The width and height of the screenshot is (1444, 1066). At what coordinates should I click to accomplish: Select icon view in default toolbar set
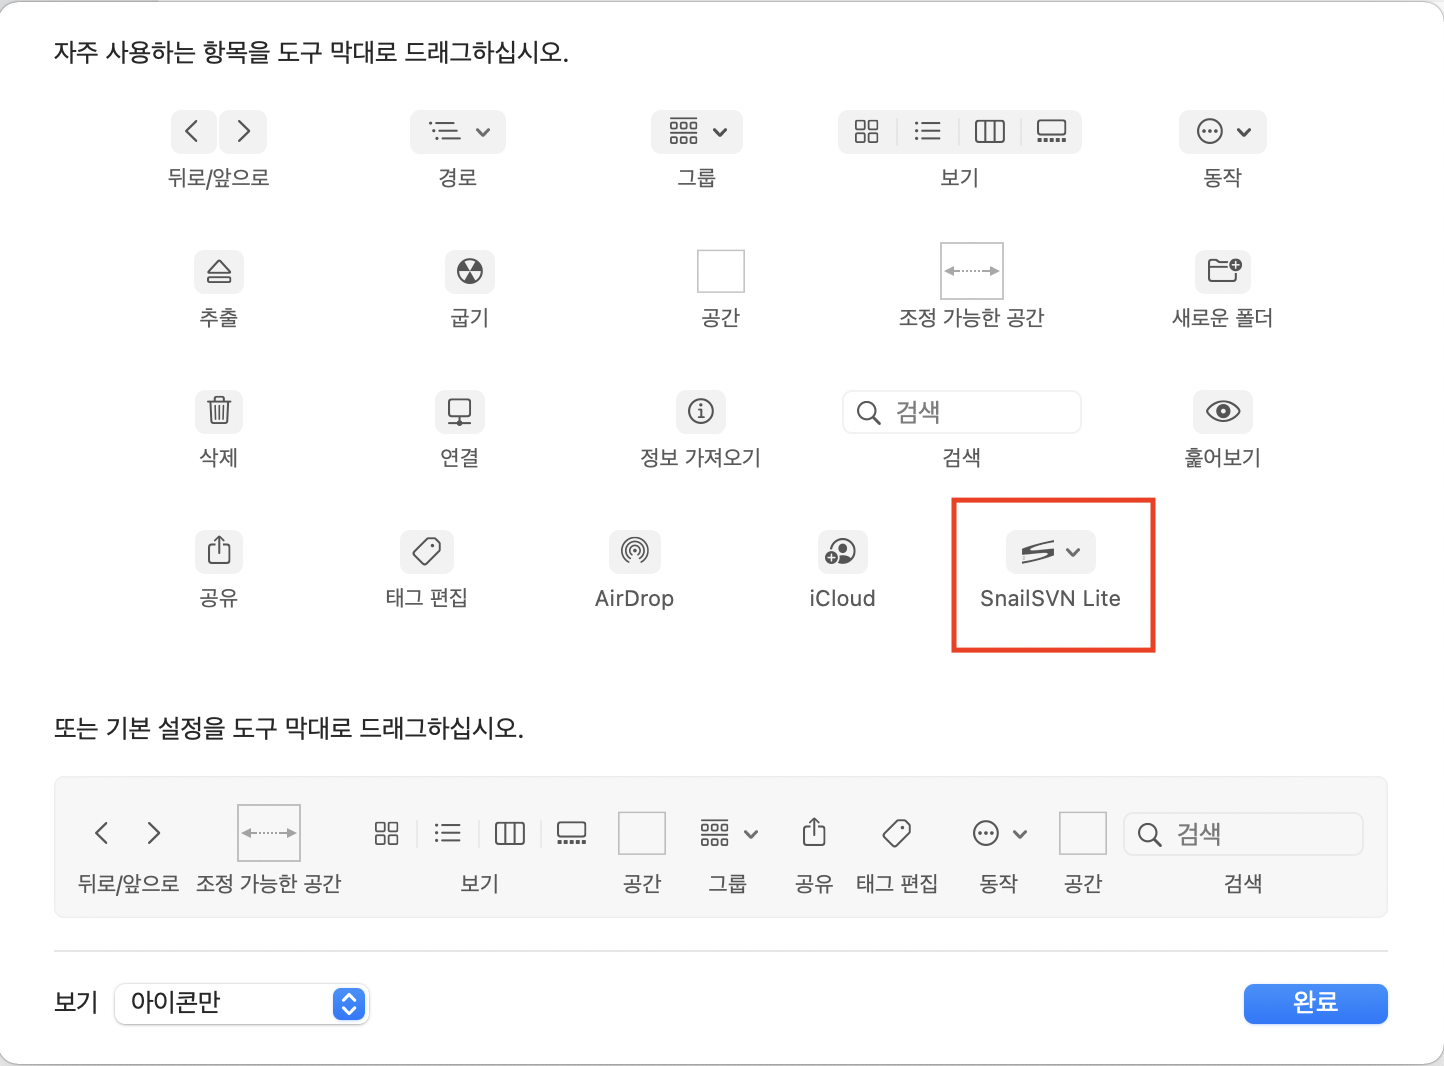(x=387, y=833)
